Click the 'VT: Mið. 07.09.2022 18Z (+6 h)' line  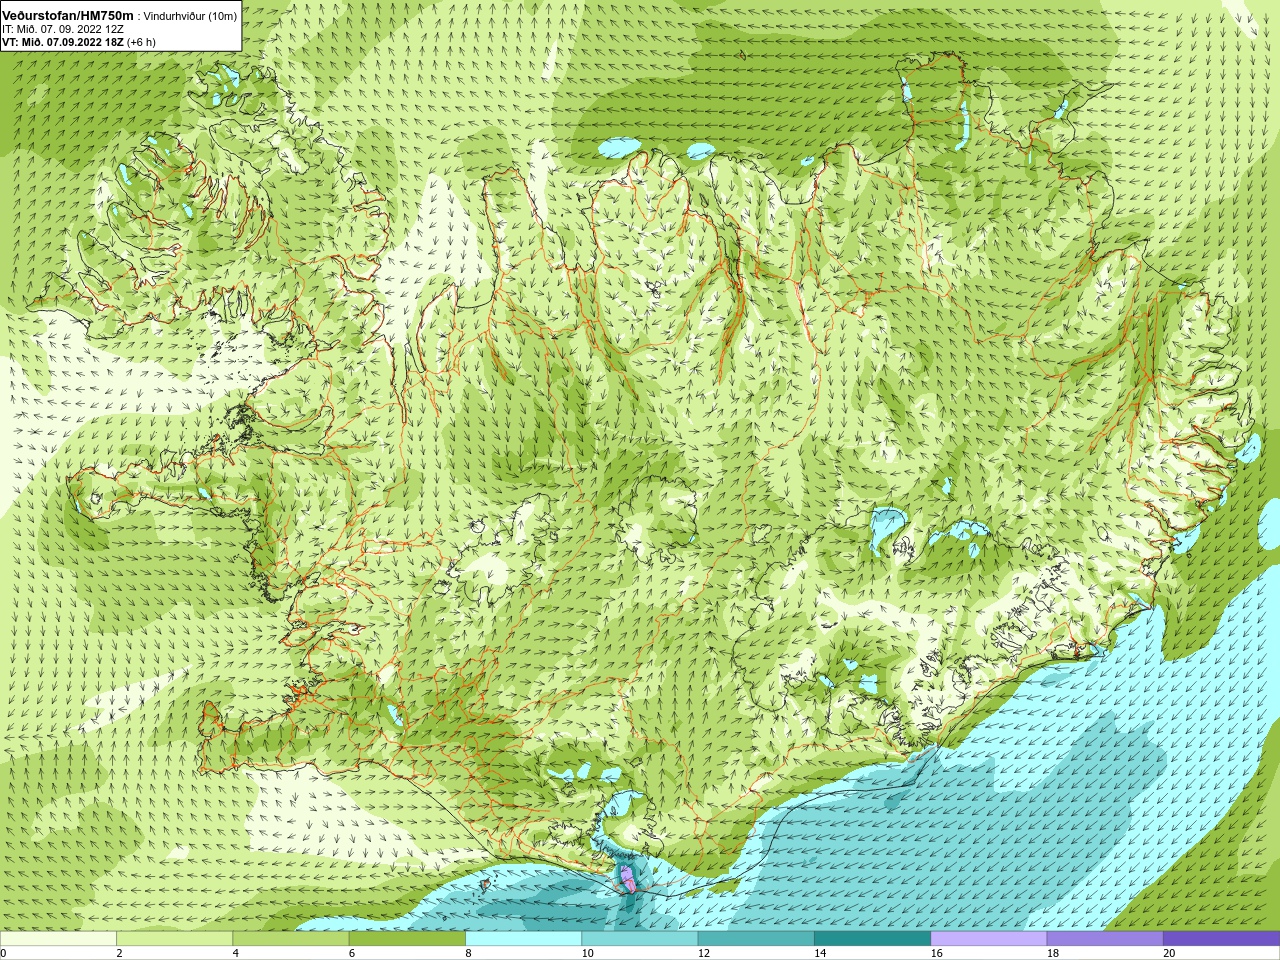pyautogui.click(x=79, y=42)
